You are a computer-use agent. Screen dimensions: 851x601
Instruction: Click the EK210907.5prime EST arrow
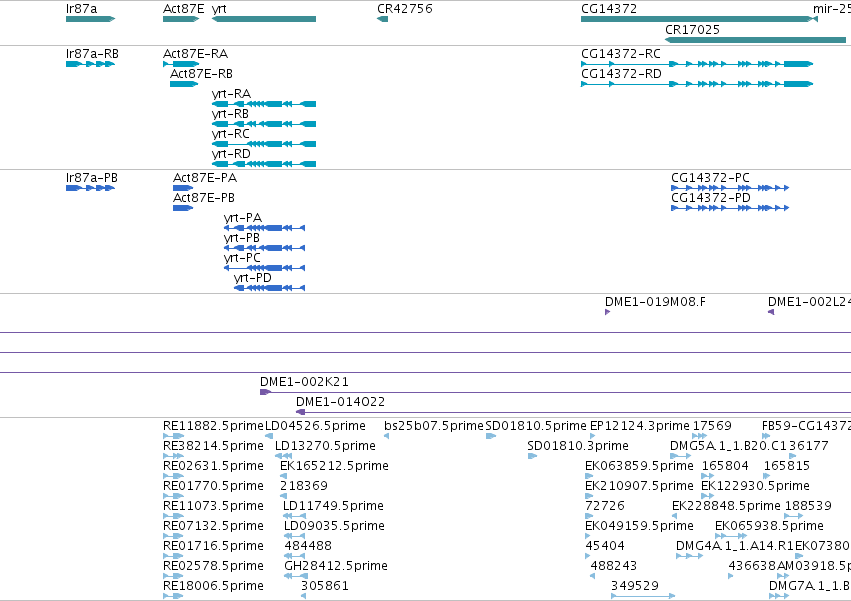pyautogui.click(x=589, y=496)
